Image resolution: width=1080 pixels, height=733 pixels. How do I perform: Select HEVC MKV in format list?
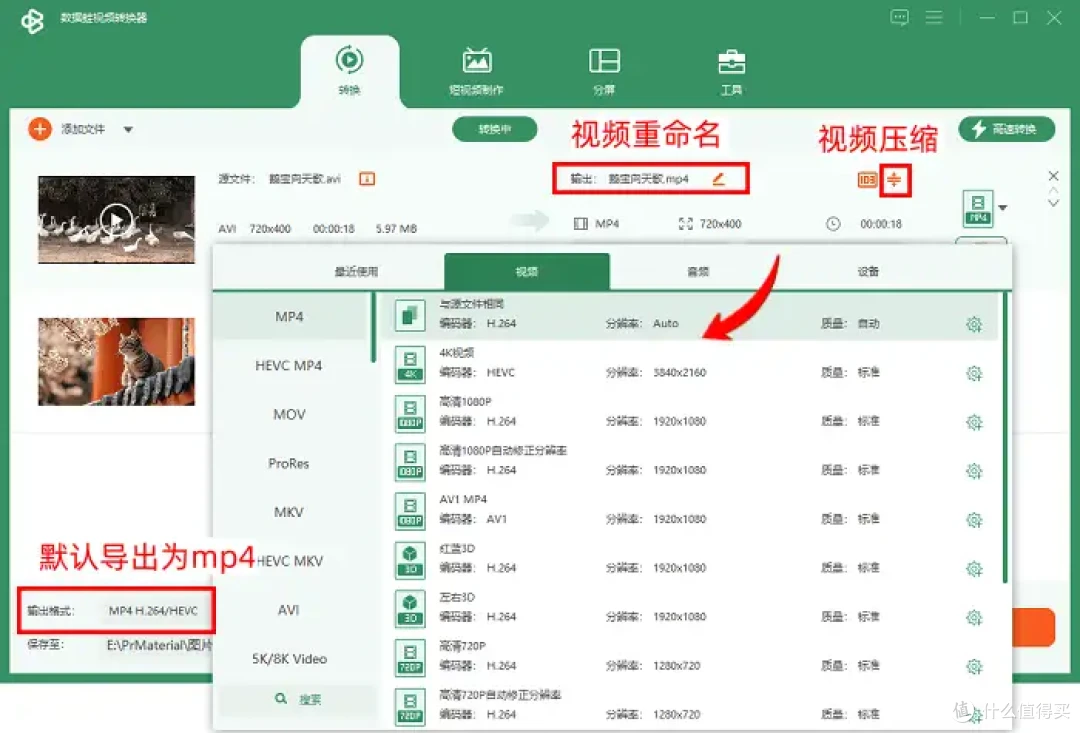(289, 561)
